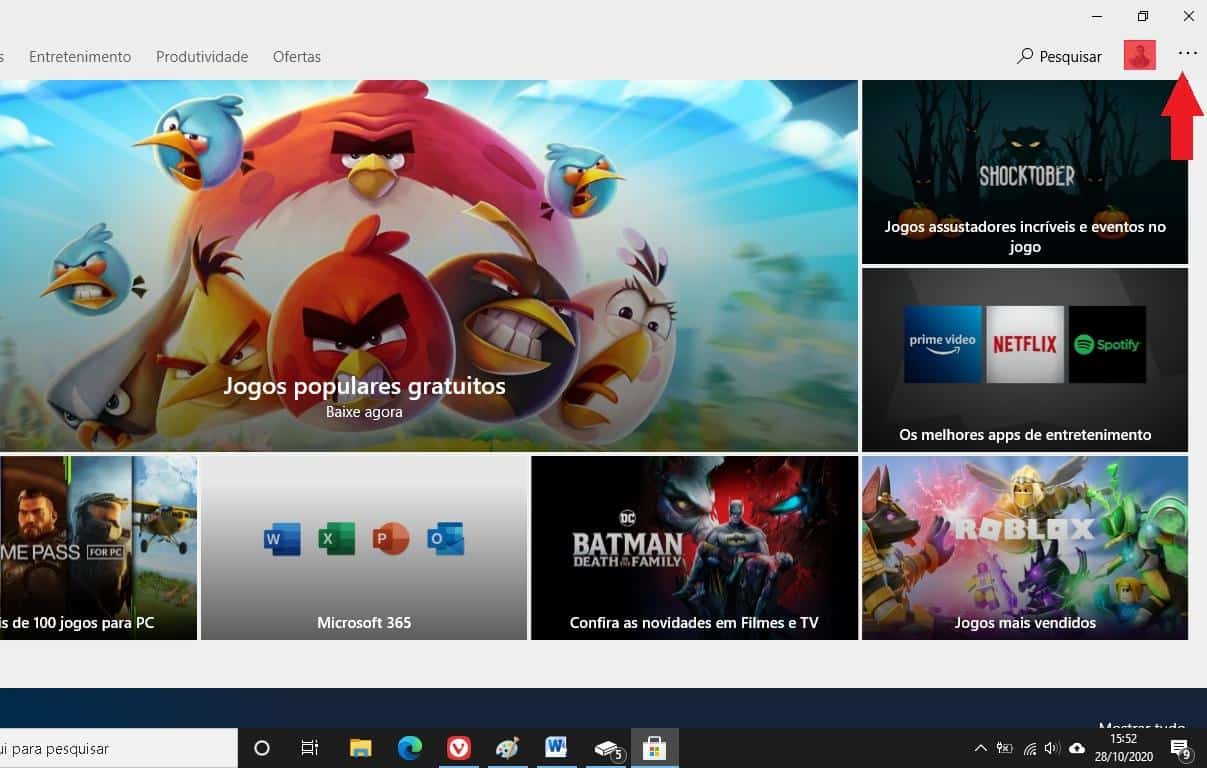The image size is (1207, 768).
Task: Open the notification center with 9 badge
Action: [1180, 748]
